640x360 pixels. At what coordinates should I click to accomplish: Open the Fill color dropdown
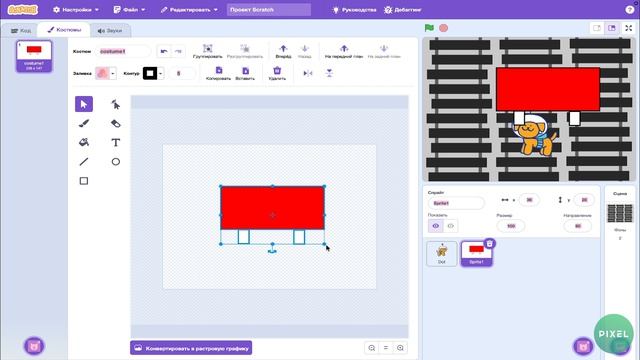(113, 73)
